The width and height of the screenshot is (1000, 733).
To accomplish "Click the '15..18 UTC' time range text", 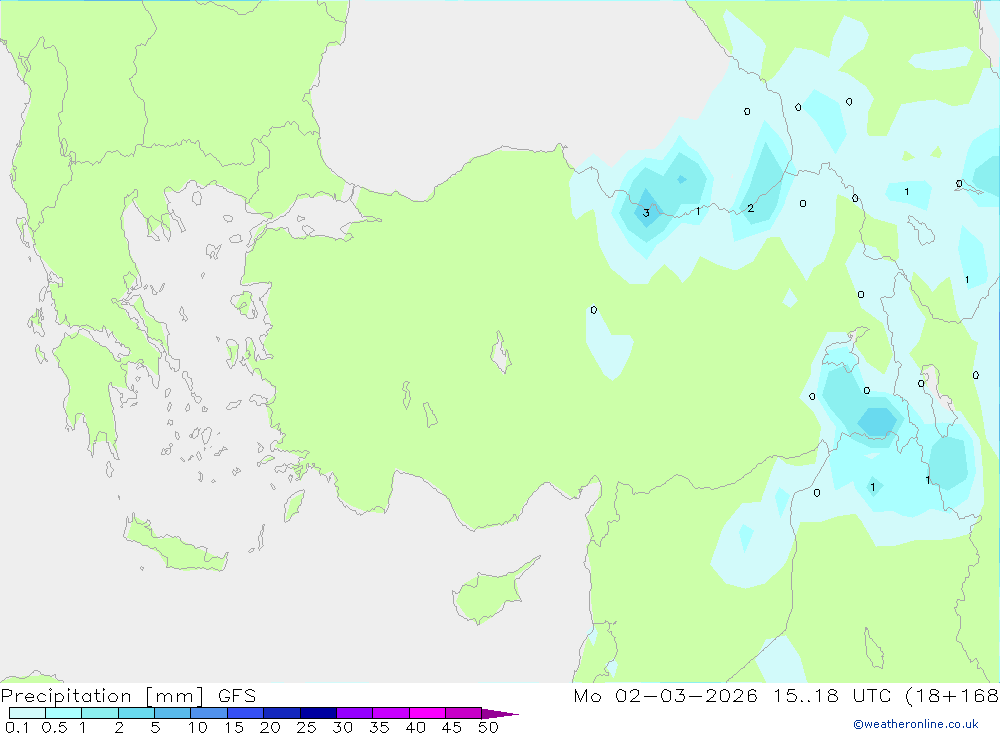I will click(832, 696).
